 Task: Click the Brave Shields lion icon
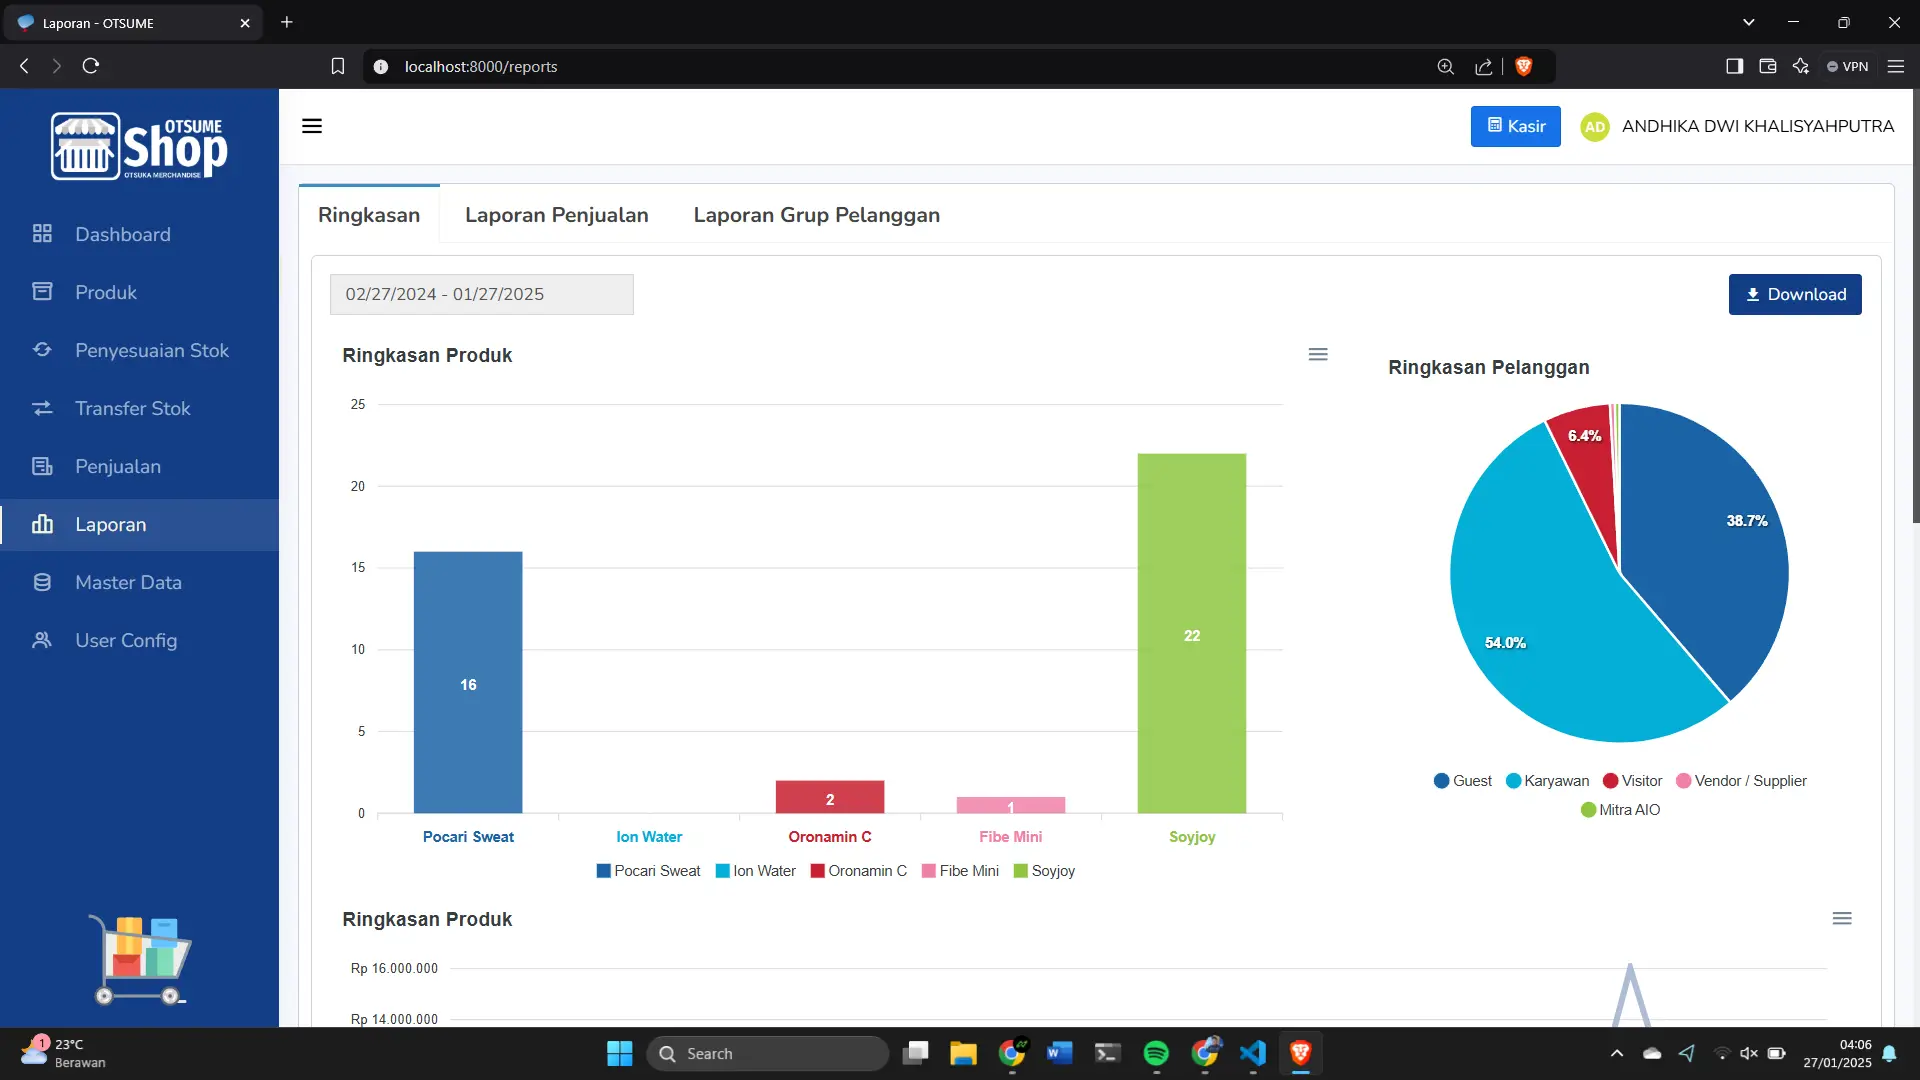(1524, 66)
